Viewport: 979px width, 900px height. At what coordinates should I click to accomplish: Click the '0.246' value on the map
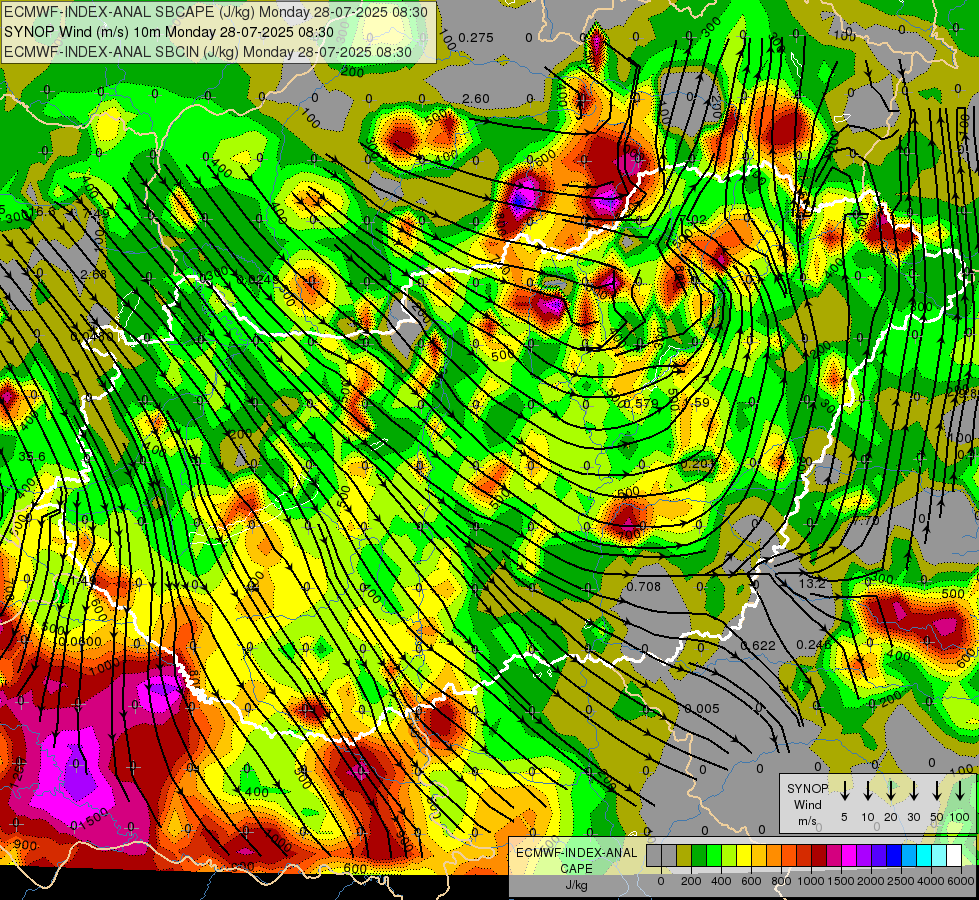(814, 644)
